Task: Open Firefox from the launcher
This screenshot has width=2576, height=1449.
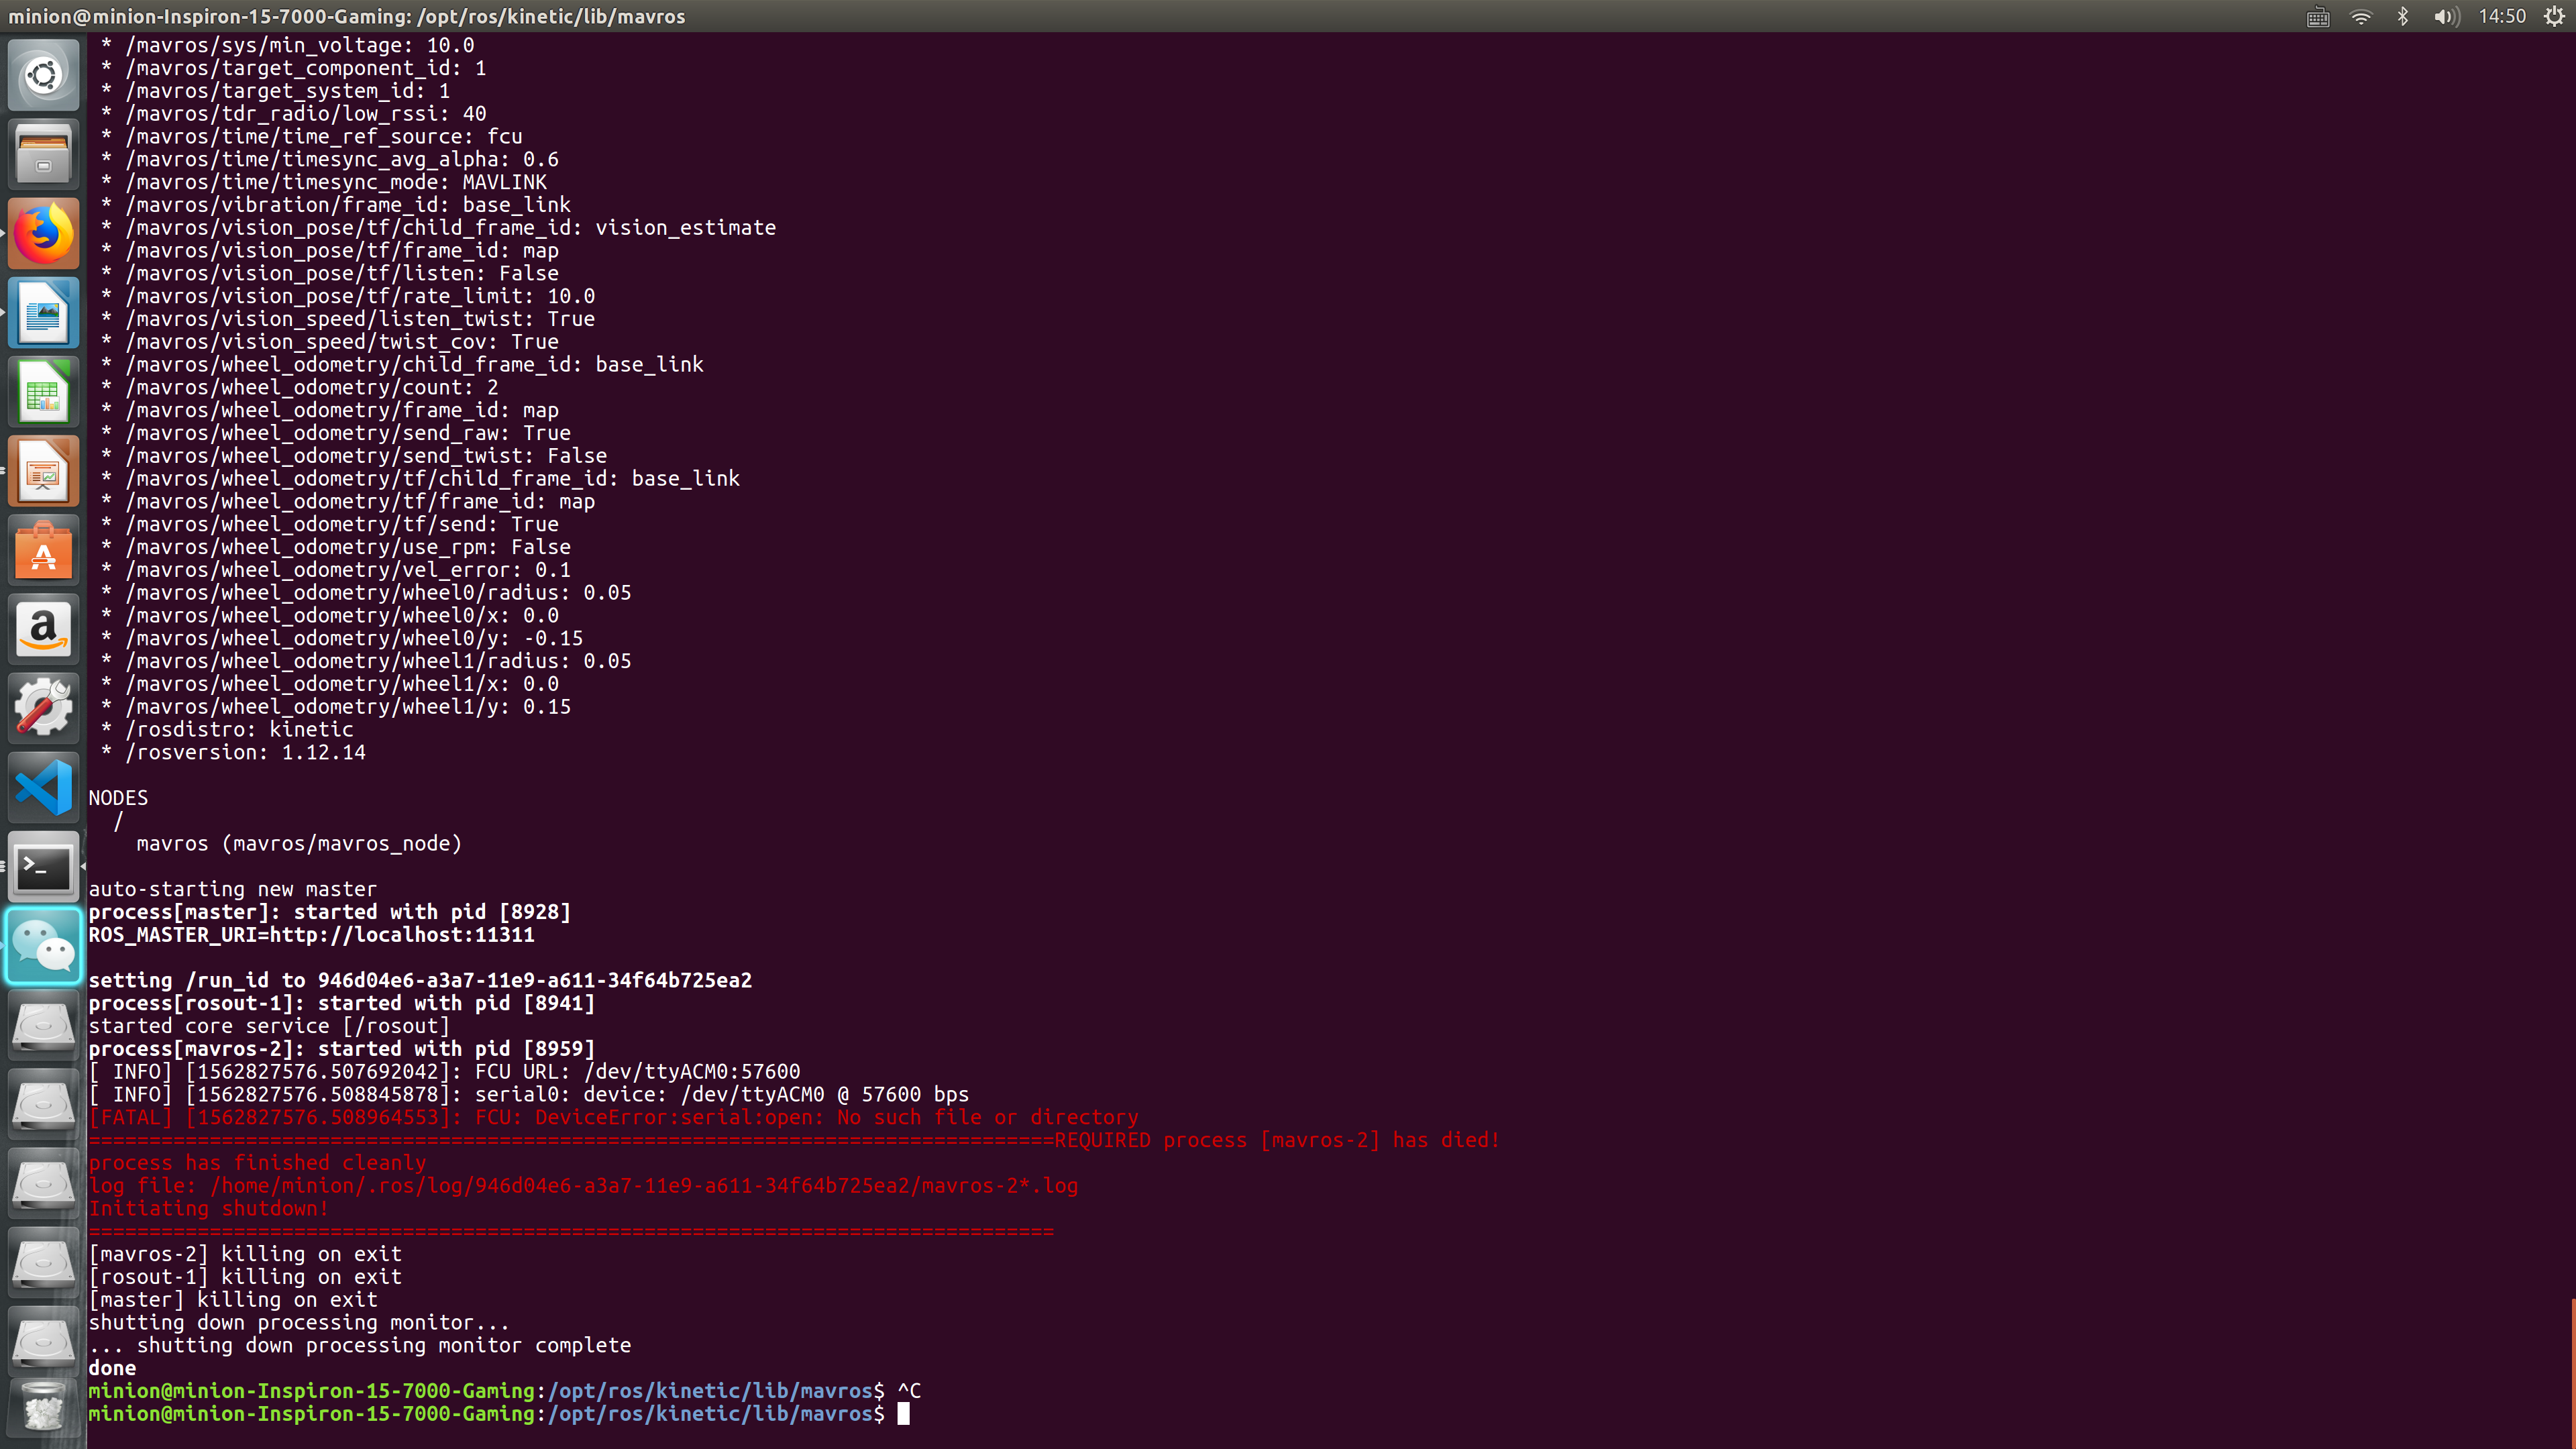Action: point(43,232)
